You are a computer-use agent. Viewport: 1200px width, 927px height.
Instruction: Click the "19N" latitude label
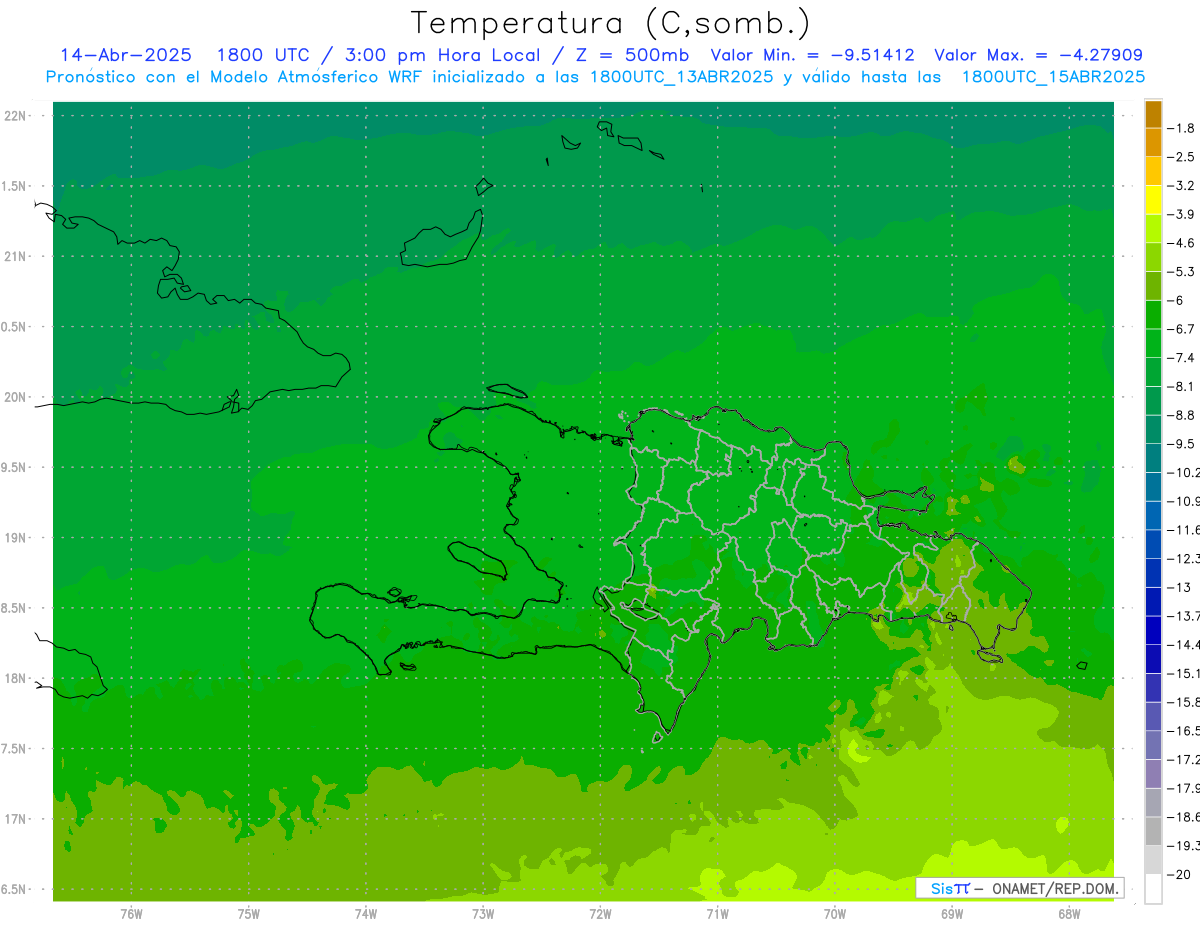click(15, 538)
